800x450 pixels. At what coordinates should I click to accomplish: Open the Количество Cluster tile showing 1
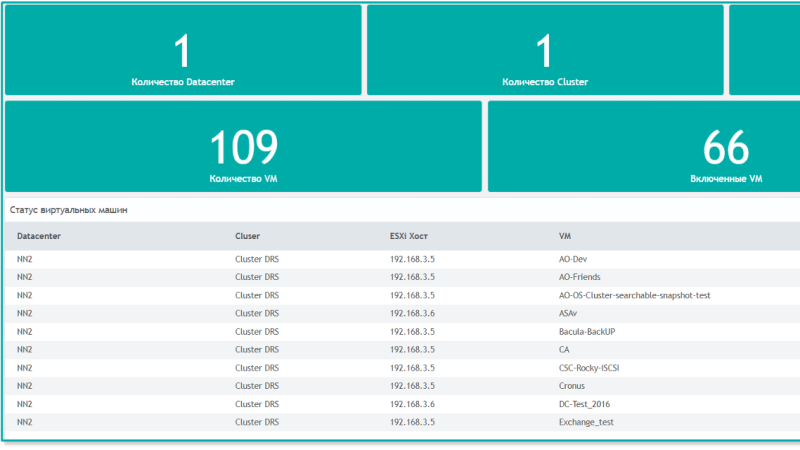coord(545,50)
